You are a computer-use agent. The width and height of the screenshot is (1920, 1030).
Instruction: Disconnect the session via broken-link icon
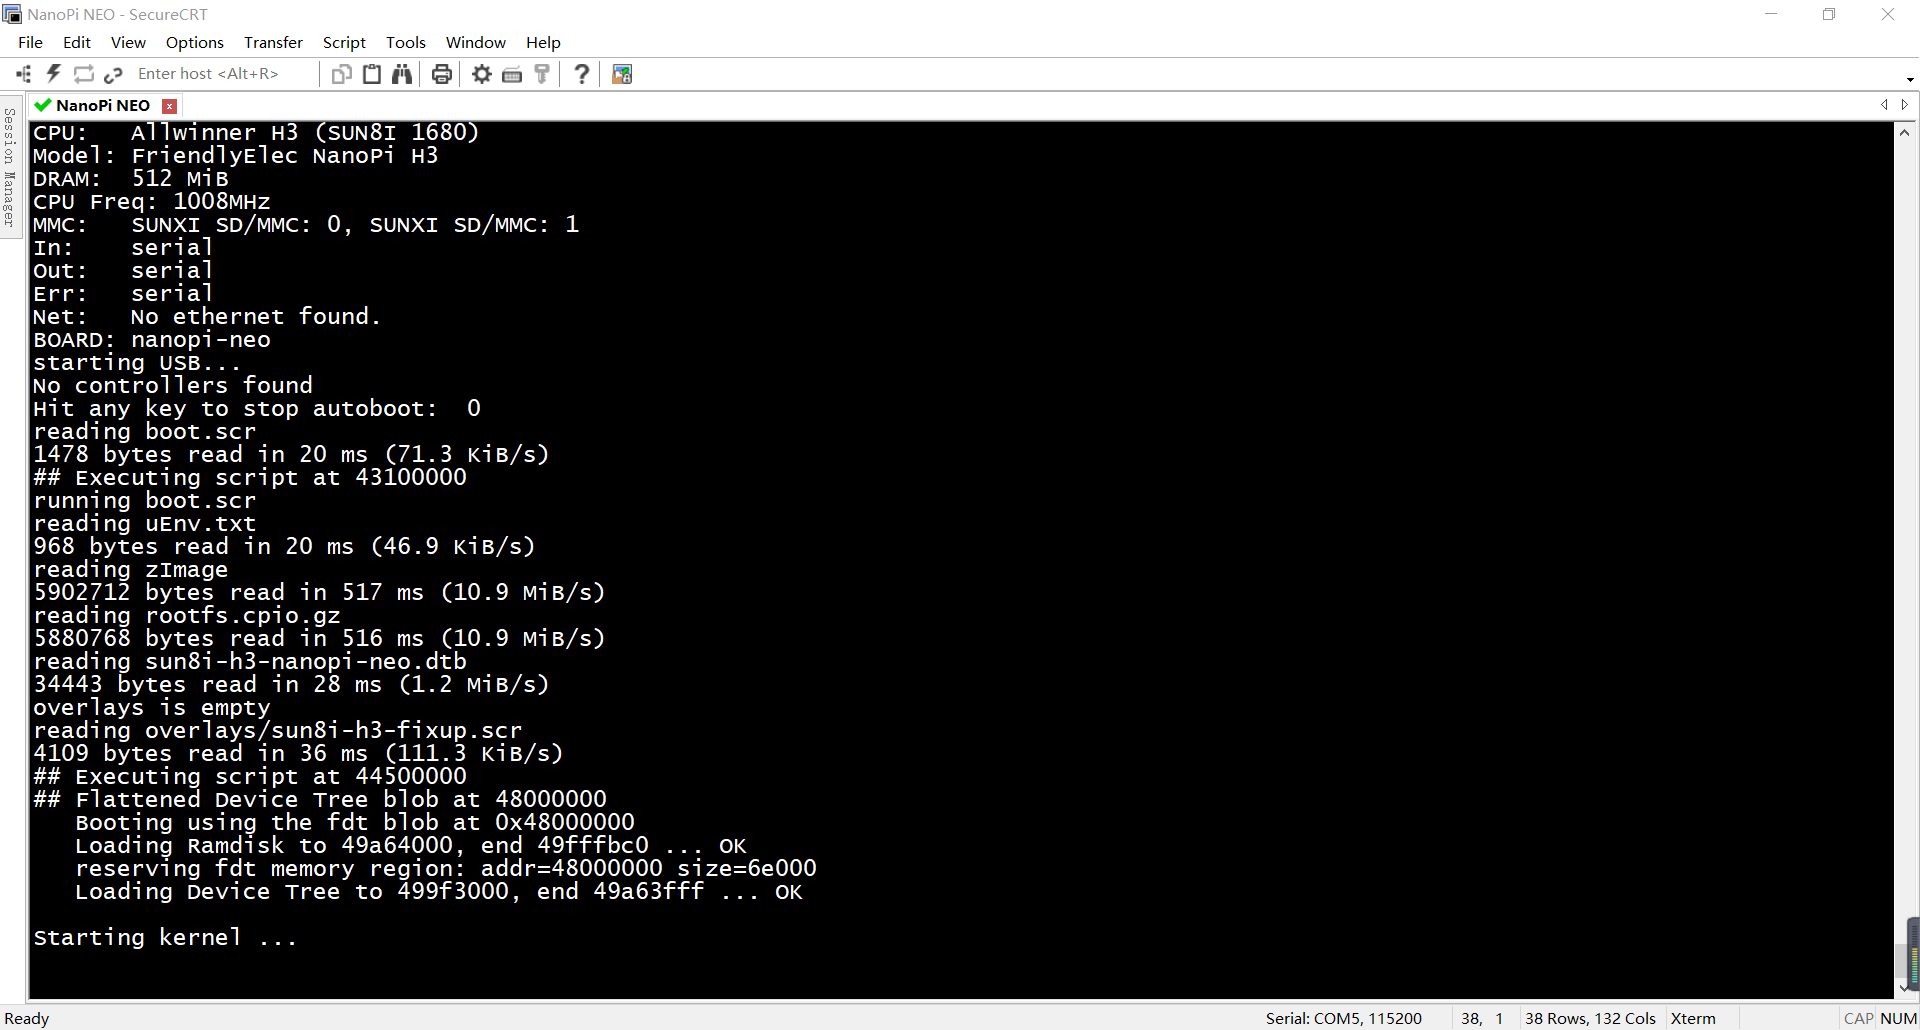(x=114, y=74)
